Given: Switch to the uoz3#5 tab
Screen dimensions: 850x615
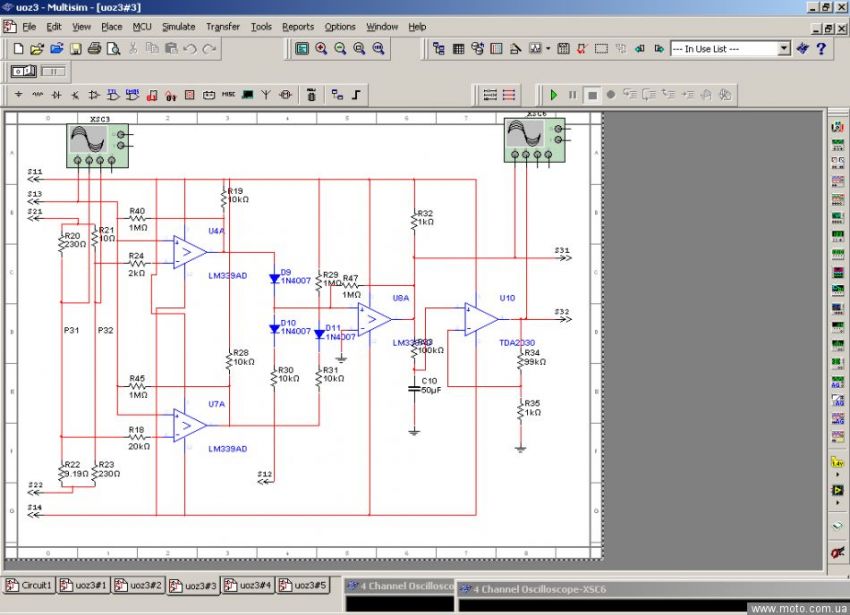Looking at the screenshot, I should click(303, 585).
